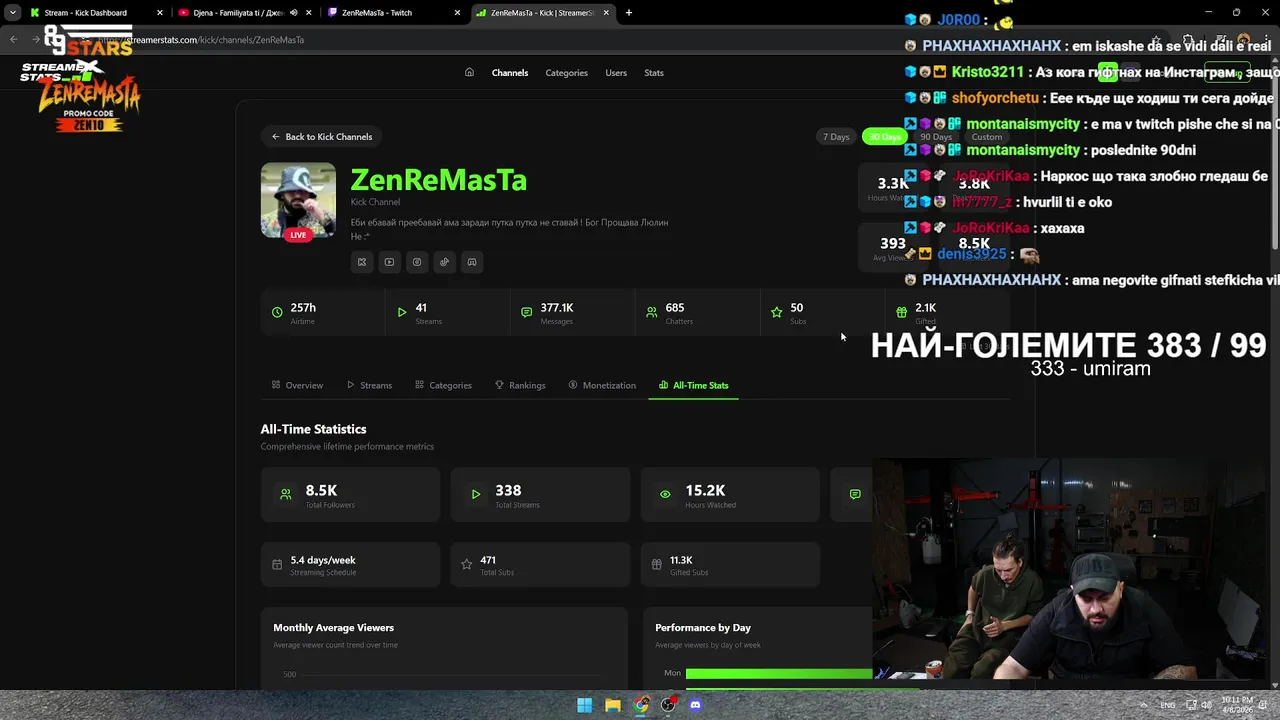
Task: Click the followers icon in 8.5K Total Followers card
Action: [x=286, y=494]
